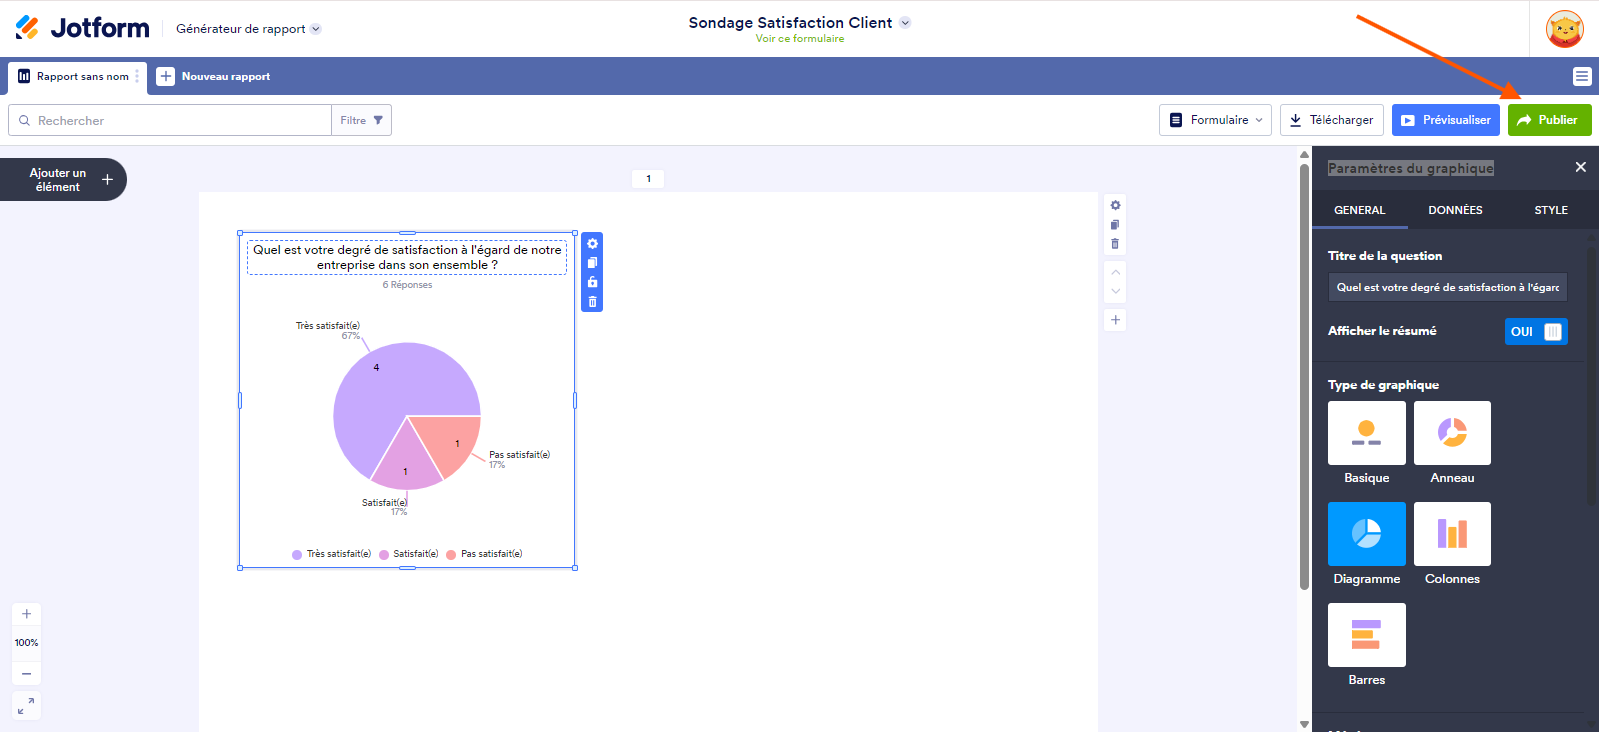This screenshot has width=1599, height=732.
Task: Select the Basique chart type
Action: pyautogui.click(x=1366, y=433)
